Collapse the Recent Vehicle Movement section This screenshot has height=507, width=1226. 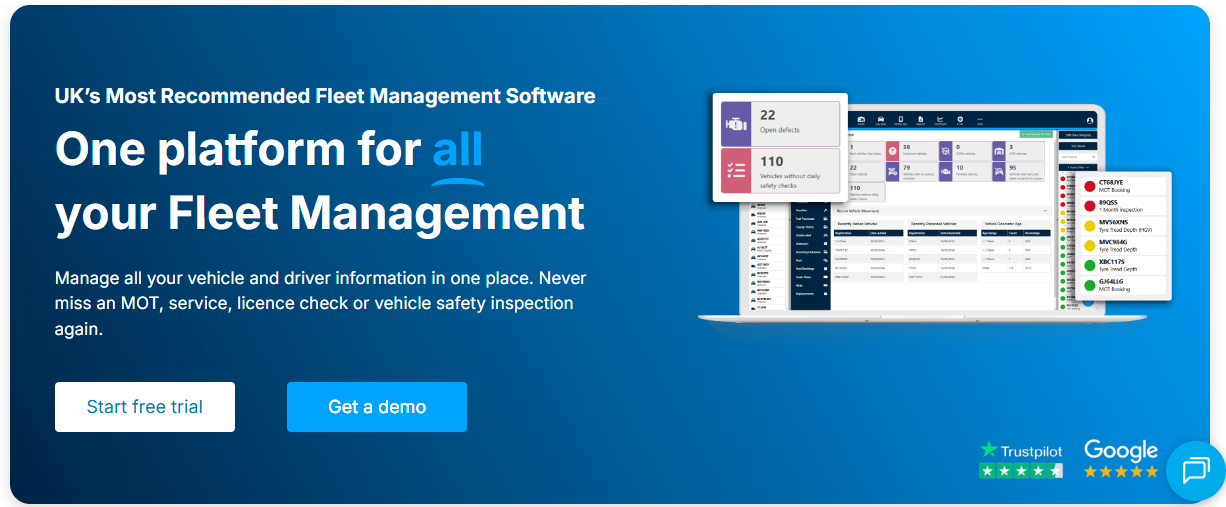pos(1045,211)
